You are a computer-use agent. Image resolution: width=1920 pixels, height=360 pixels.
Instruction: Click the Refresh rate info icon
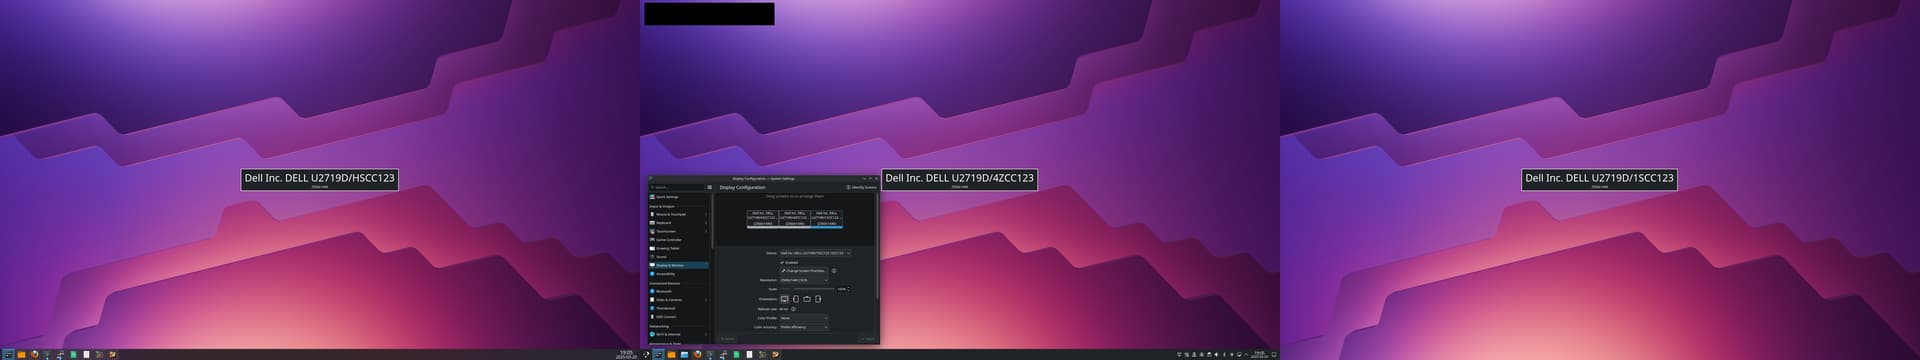point(793,309)
